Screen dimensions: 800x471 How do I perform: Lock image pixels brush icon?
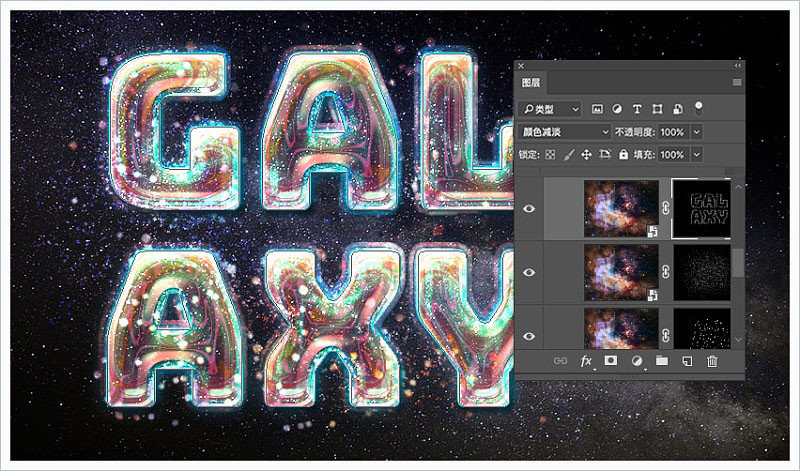[568, 154]
